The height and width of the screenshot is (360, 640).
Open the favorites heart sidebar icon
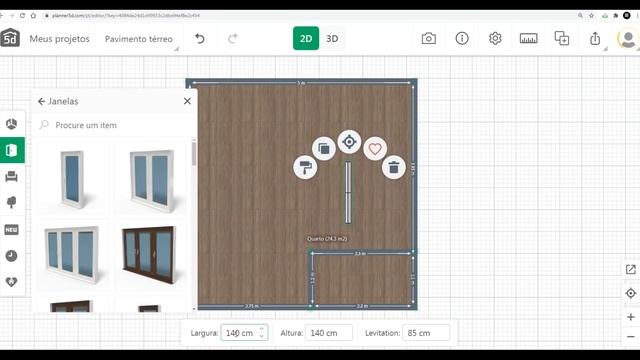coord(11,282)
